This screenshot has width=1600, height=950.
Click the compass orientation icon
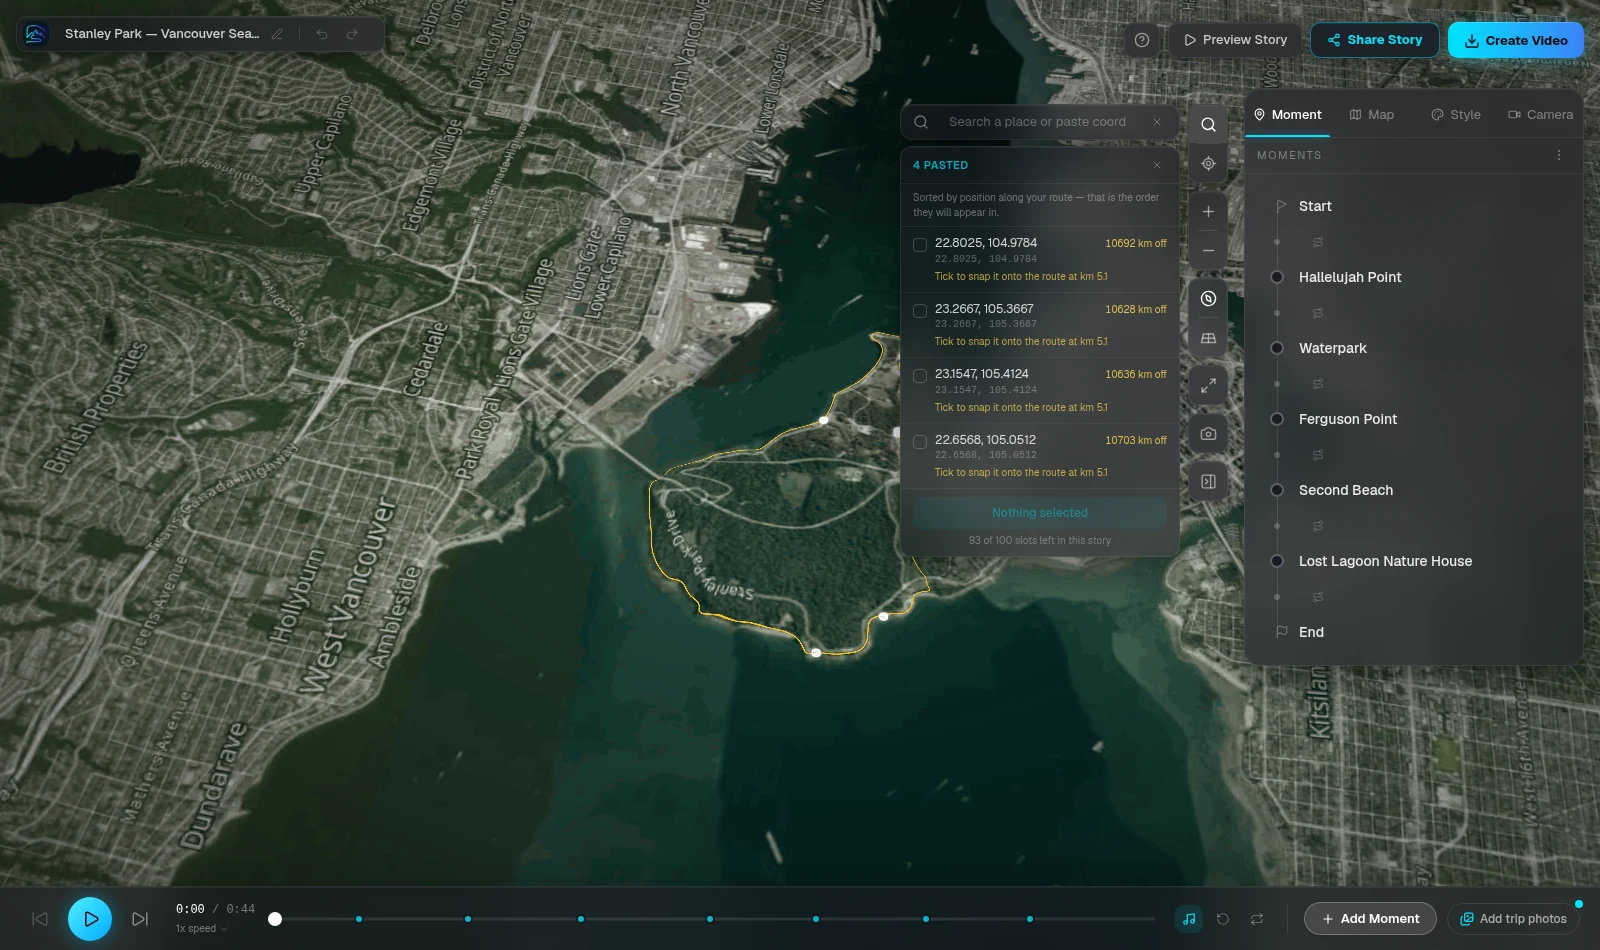1208,299
